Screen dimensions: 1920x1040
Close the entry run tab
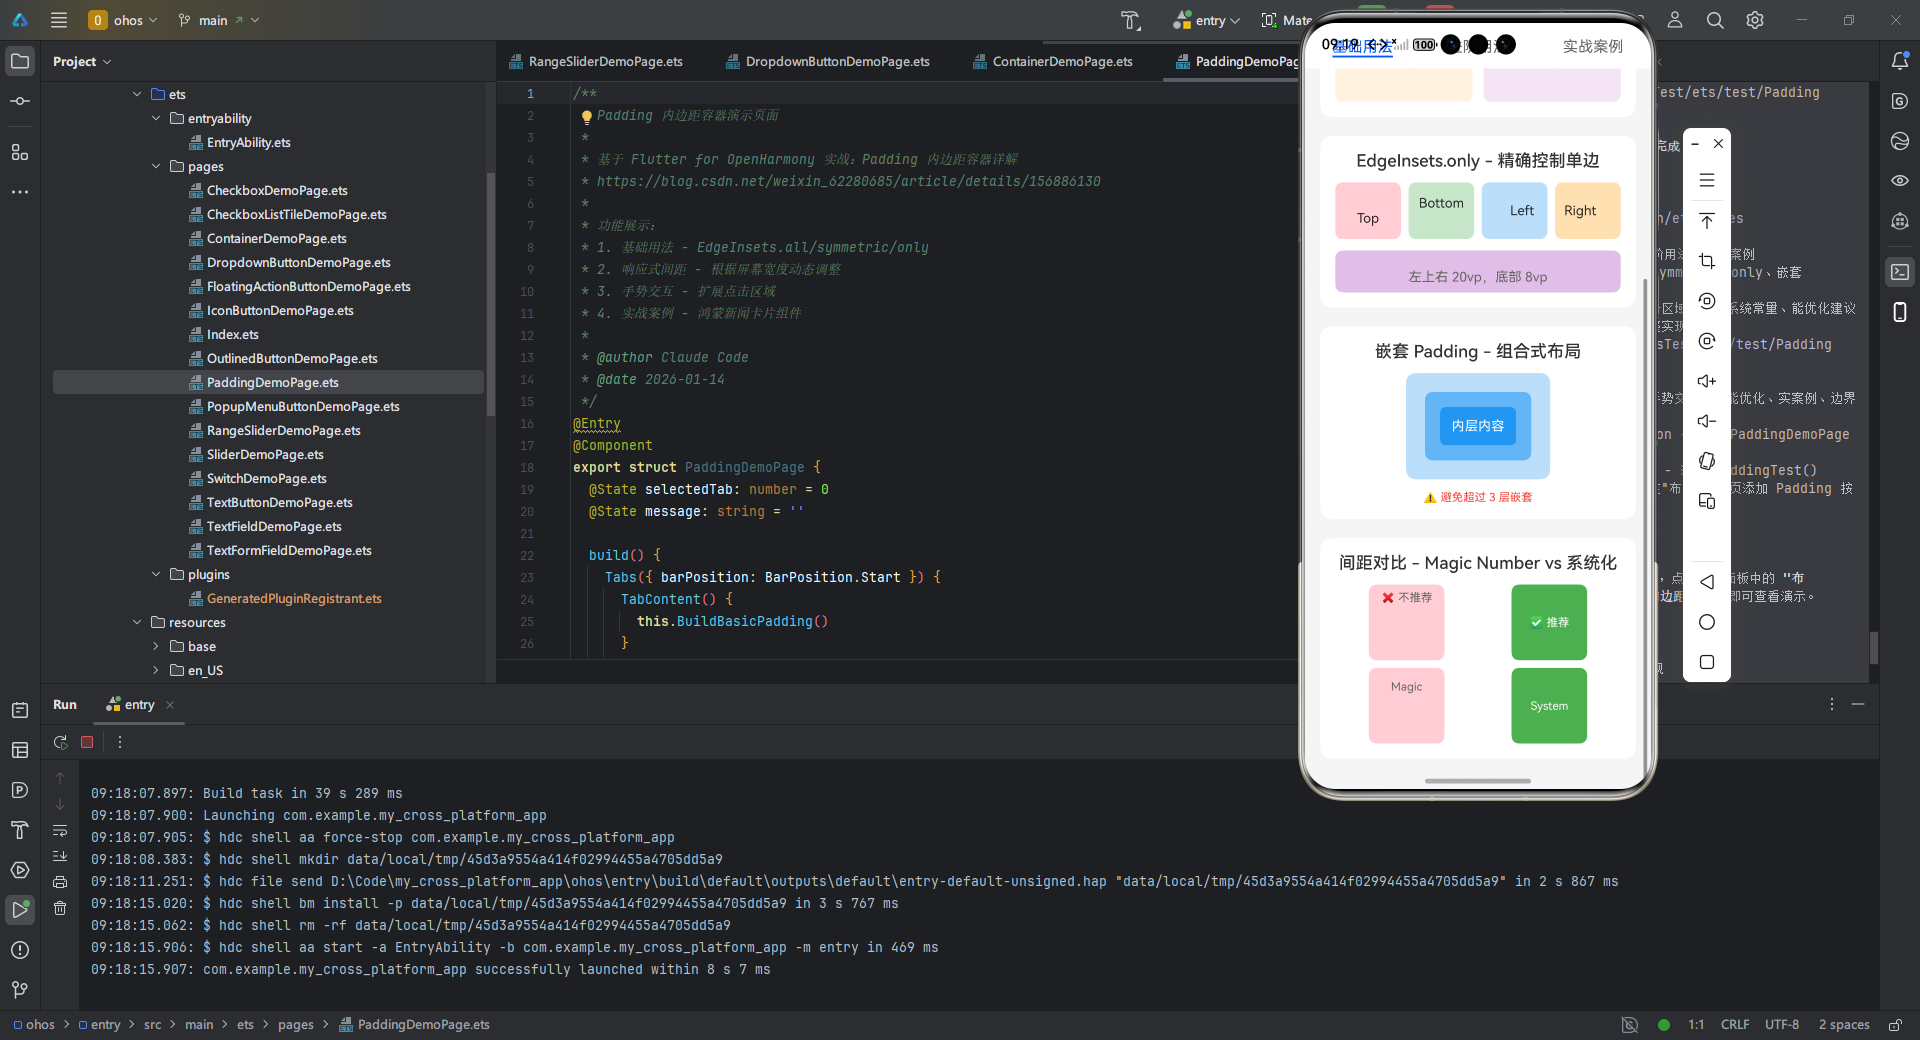click(x=170, y=705)
